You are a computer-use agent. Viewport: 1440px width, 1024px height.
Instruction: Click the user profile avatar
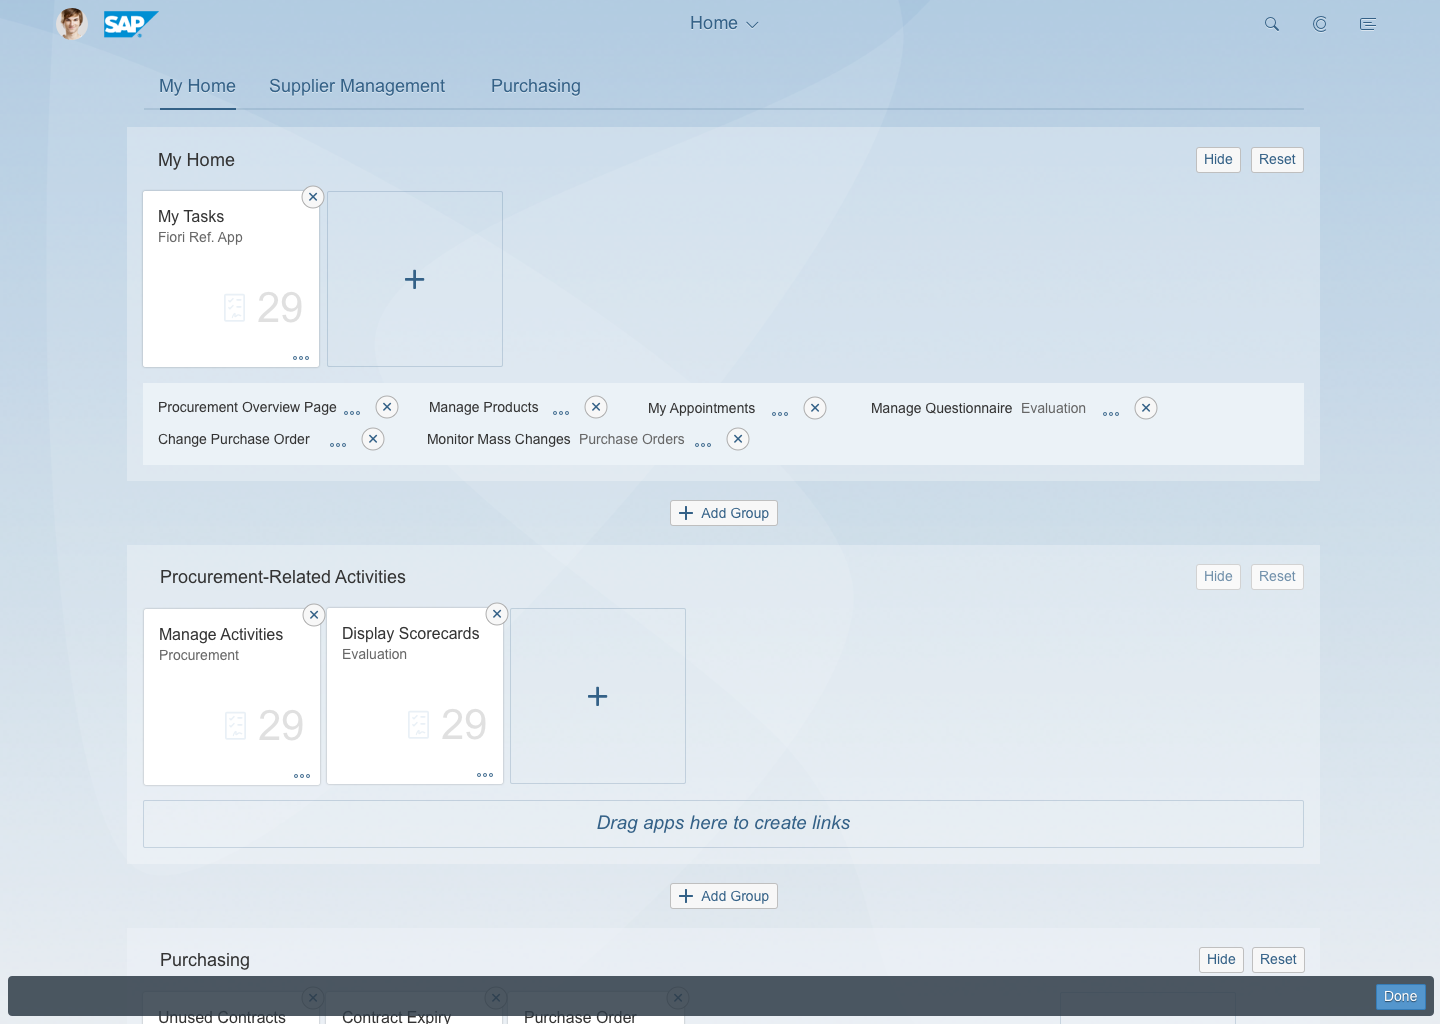(x=71, y=23)
